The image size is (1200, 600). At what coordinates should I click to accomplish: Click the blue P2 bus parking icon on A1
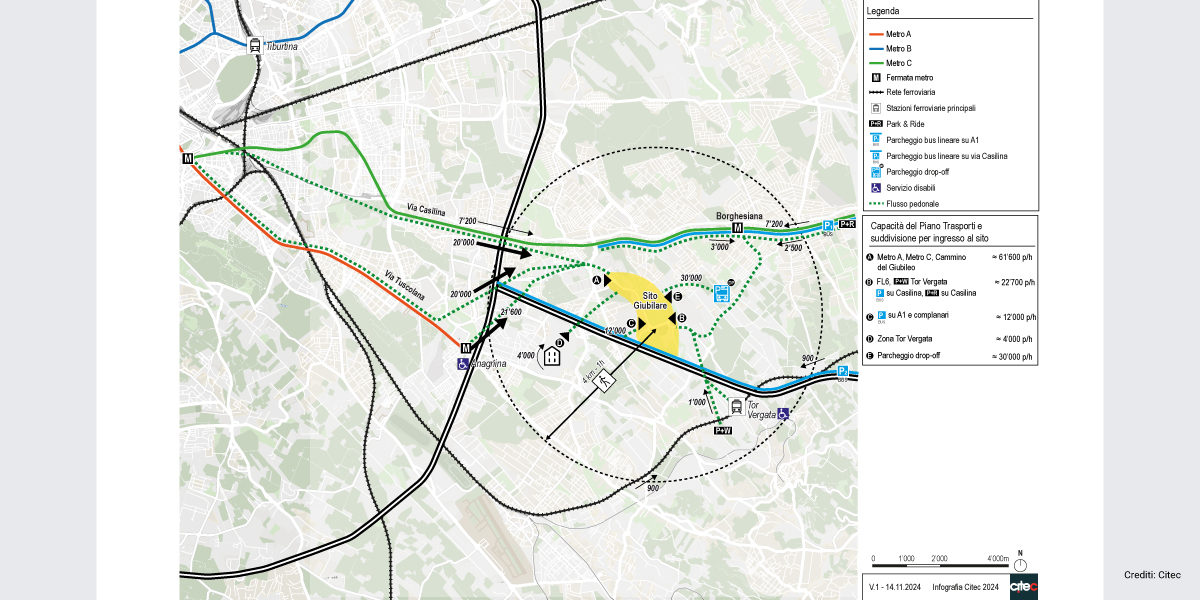click(x=842, y=371)
